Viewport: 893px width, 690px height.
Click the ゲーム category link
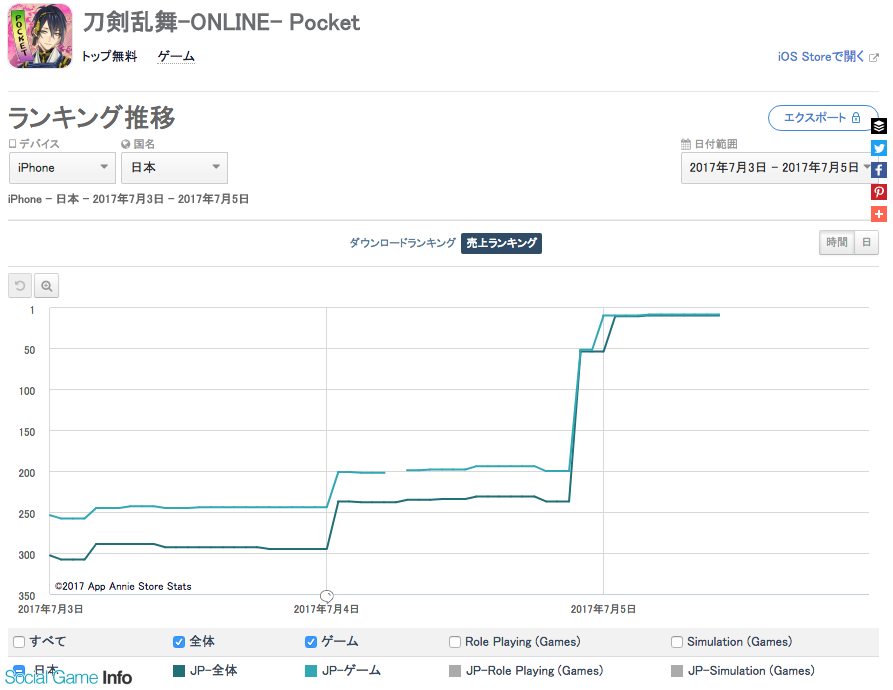coord(176,56)
